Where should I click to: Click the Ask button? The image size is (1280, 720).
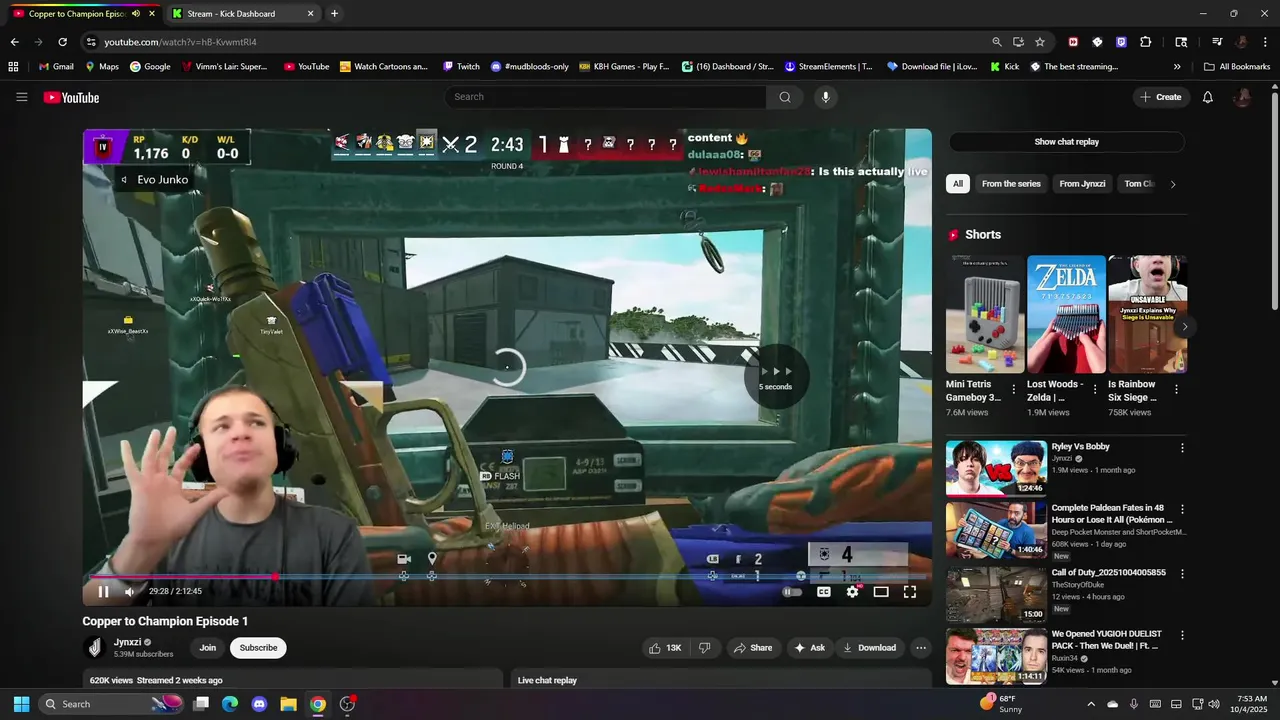point(809,648)
